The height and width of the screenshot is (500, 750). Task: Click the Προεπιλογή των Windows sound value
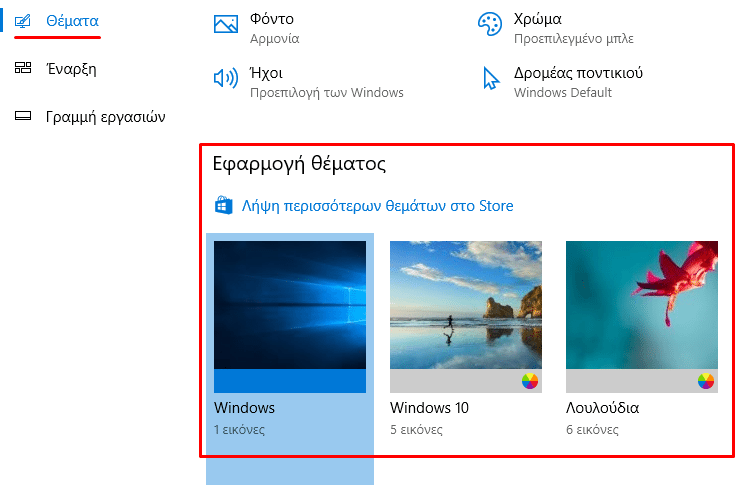point(327,92)
